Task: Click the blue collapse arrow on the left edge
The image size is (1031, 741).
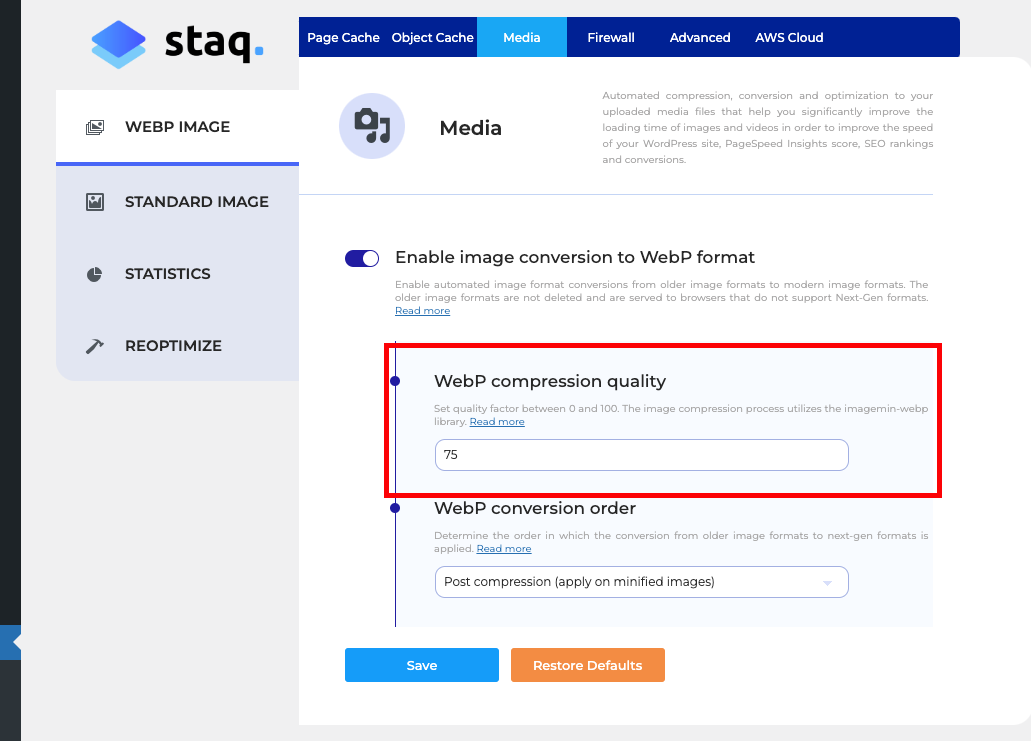Action: 9,642
